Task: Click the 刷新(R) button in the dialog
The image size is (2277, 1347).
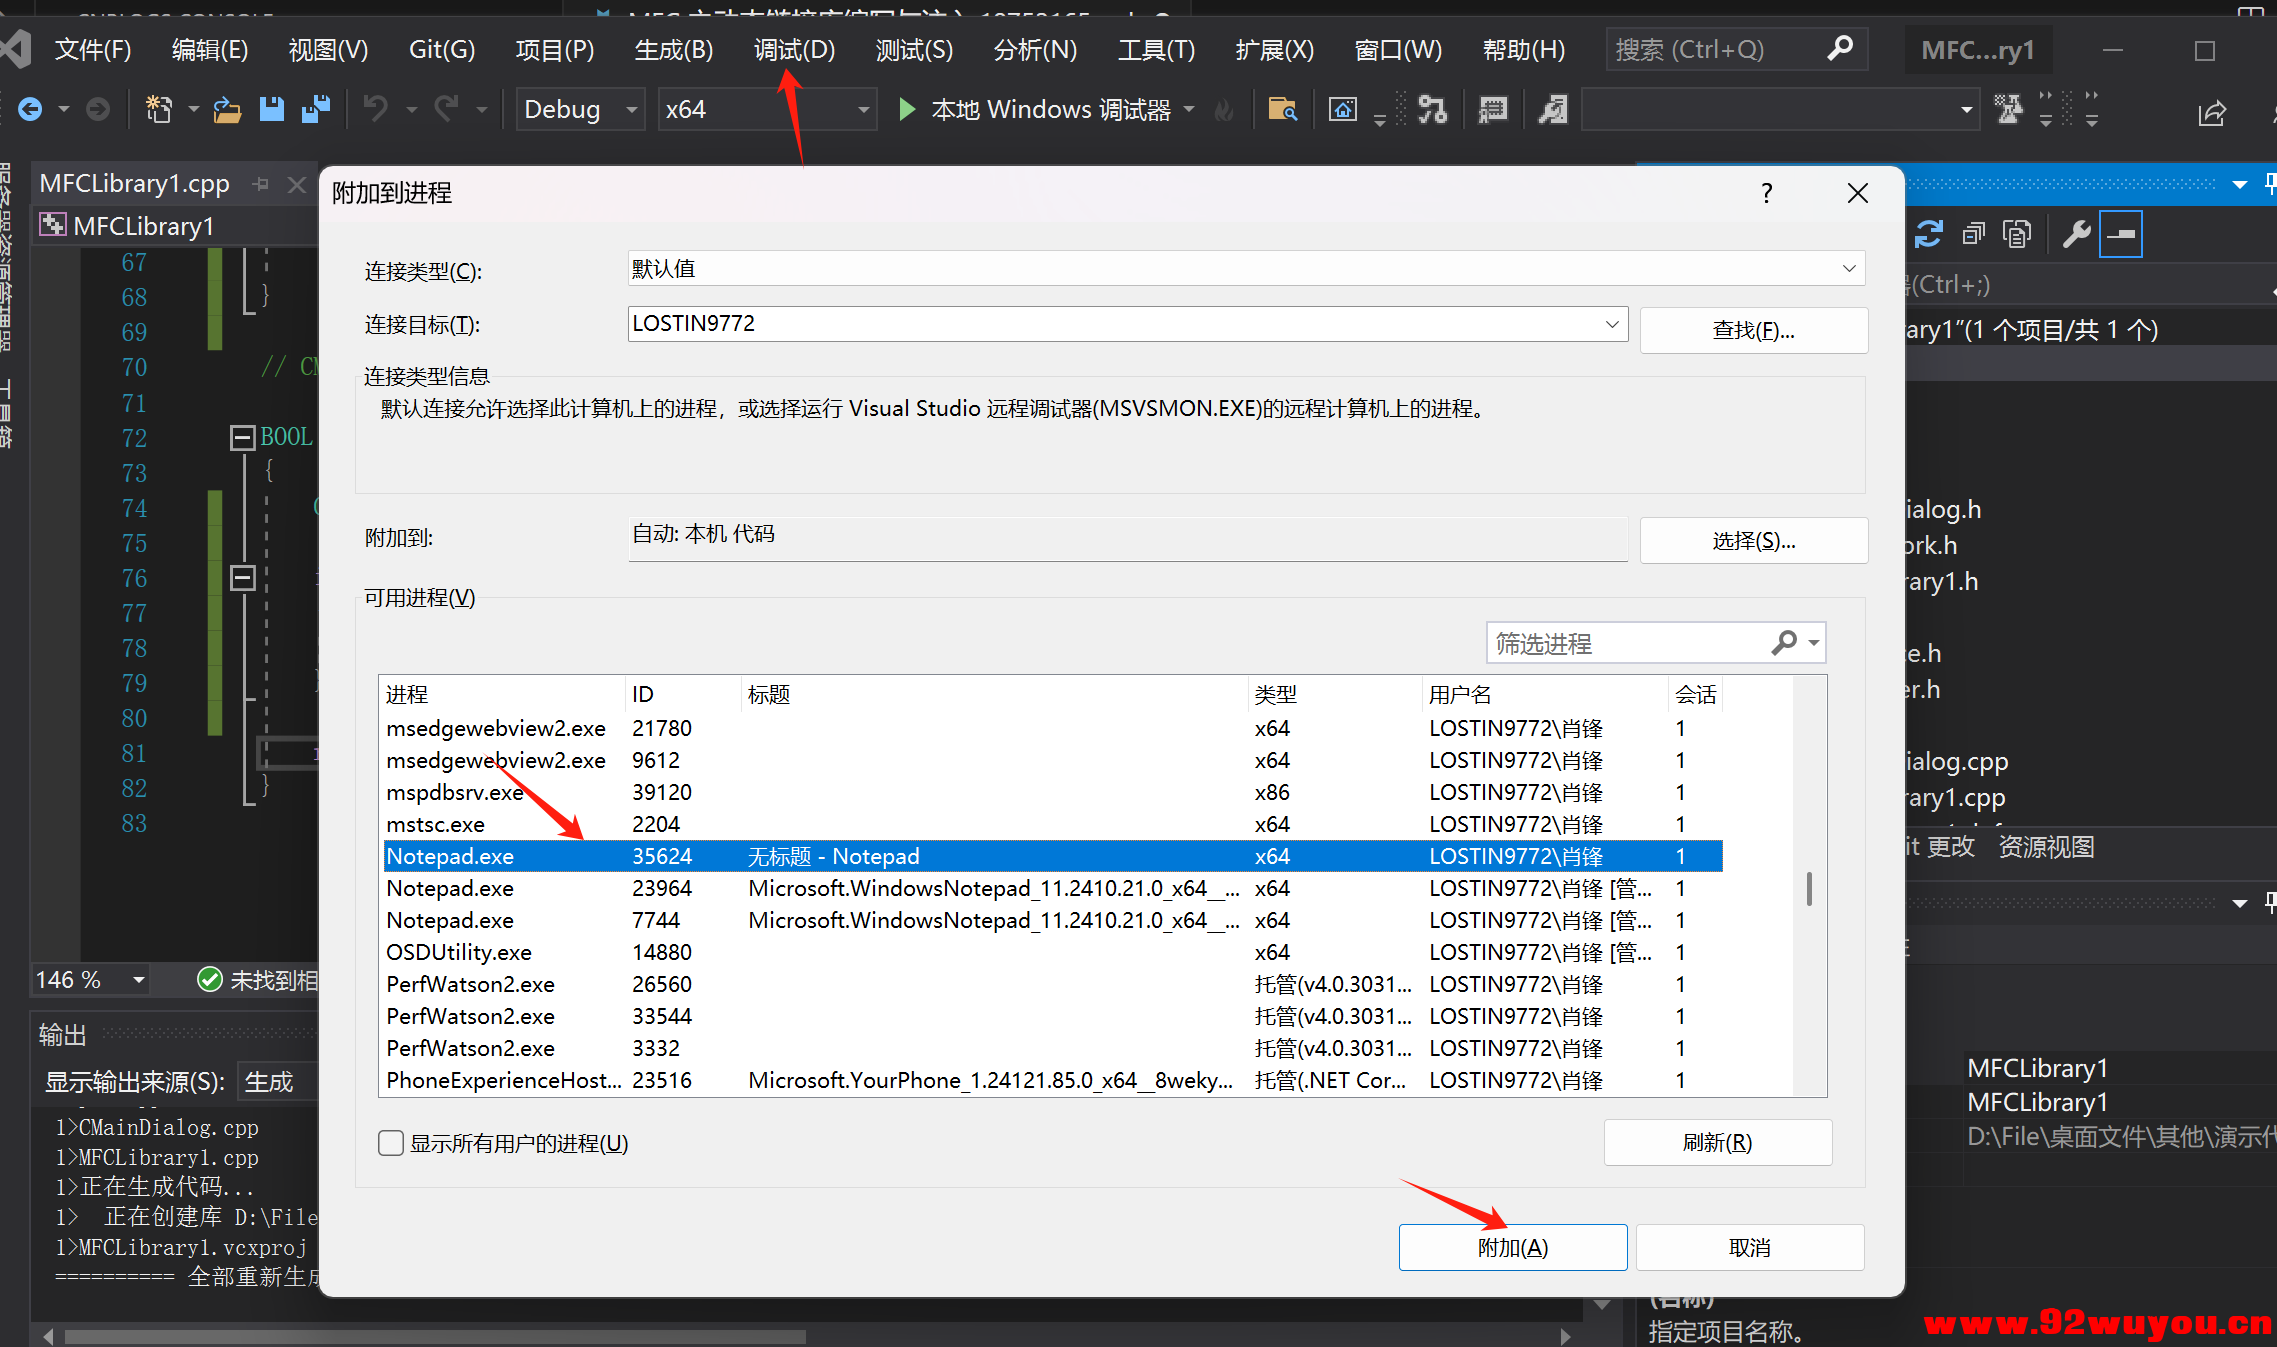Action: point(1717,1142)
